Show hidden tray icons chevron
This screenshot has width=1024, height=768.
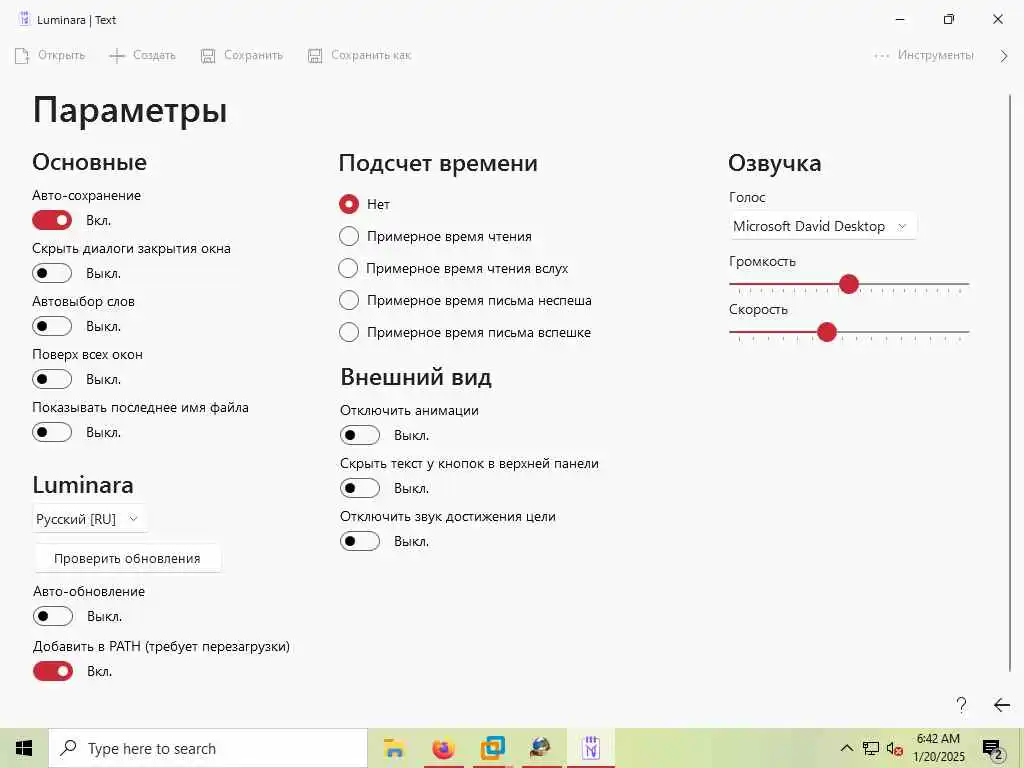(x=846, y=748)
